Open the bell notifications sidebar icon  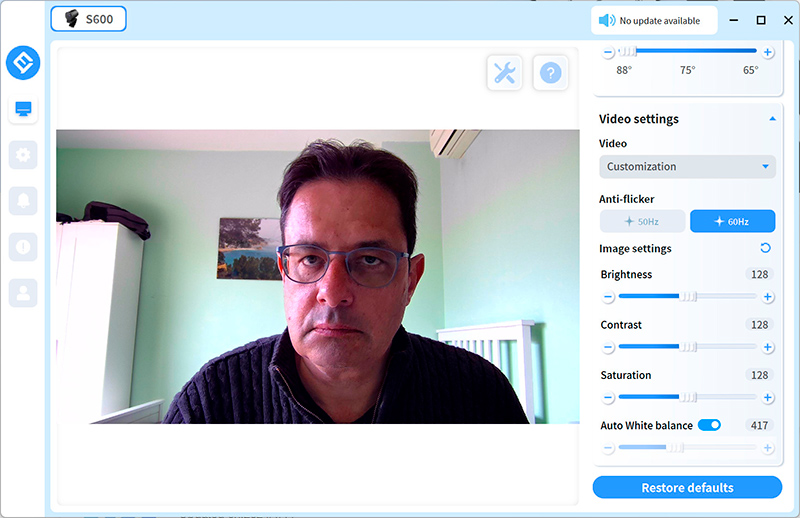click(x=23, y=200)
